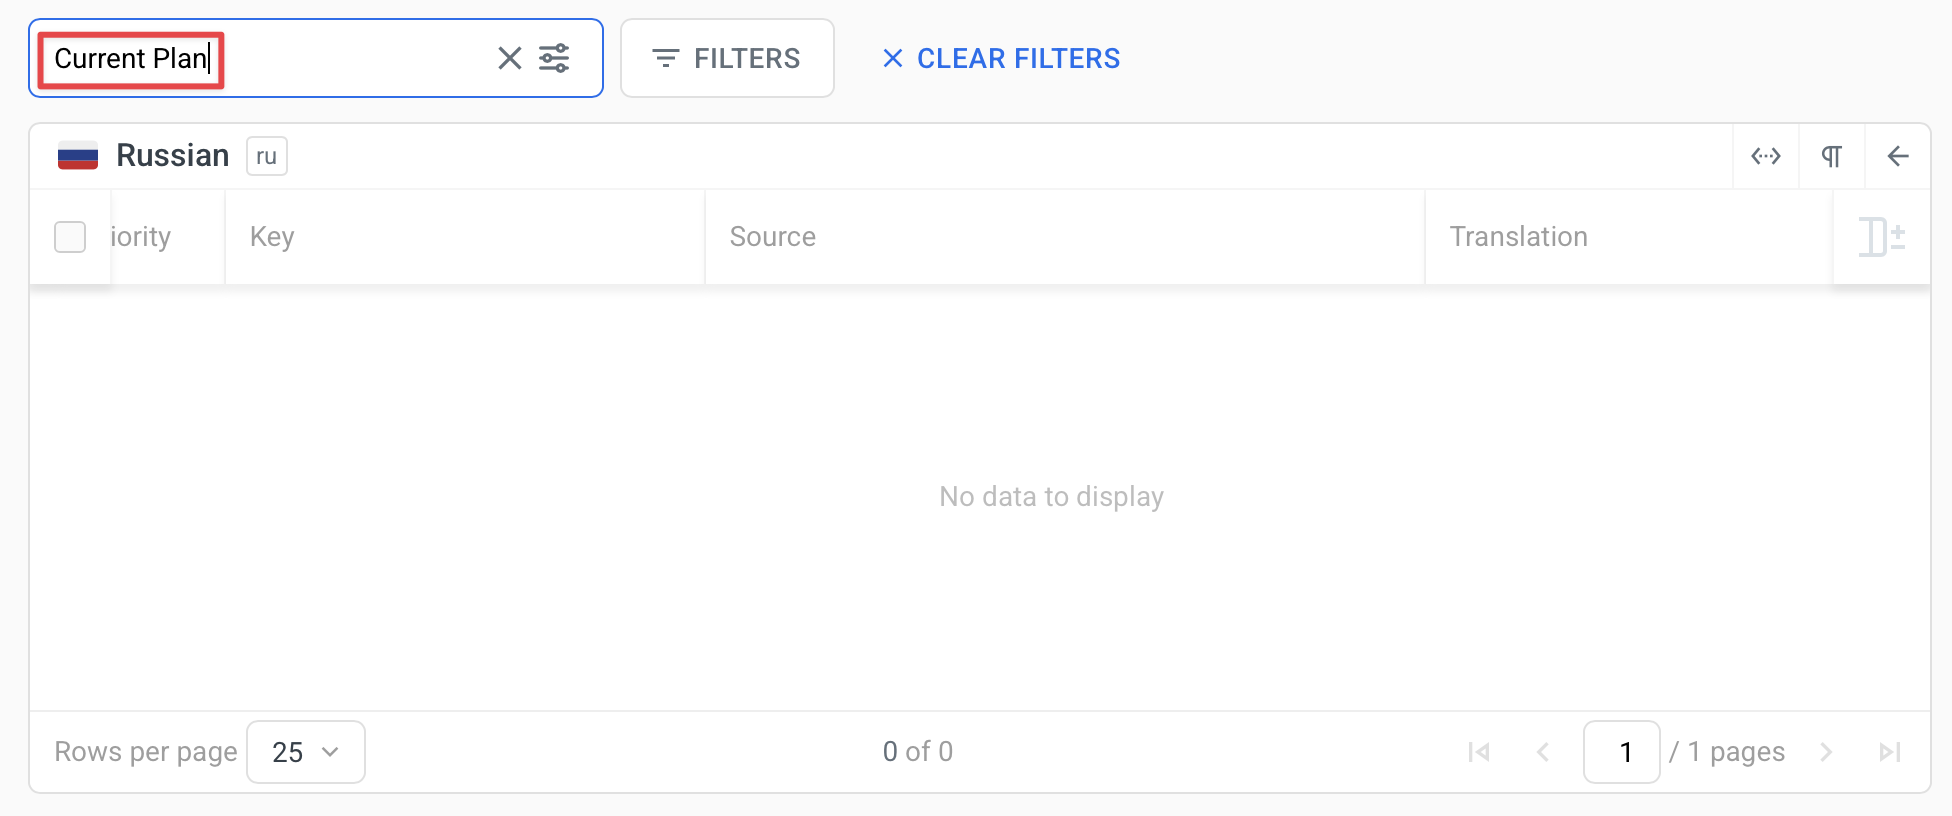Open the column settings icon
Screen dimensions: 1952x816
(x=1881, y=237)
